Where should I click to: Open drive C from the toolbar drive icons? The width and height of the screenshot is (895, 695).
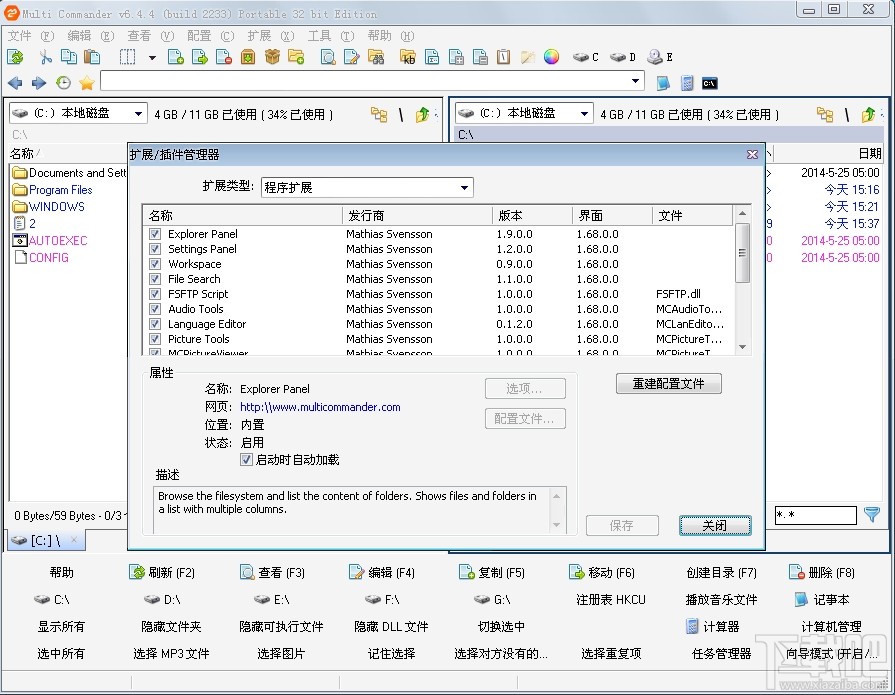point(584,57)
